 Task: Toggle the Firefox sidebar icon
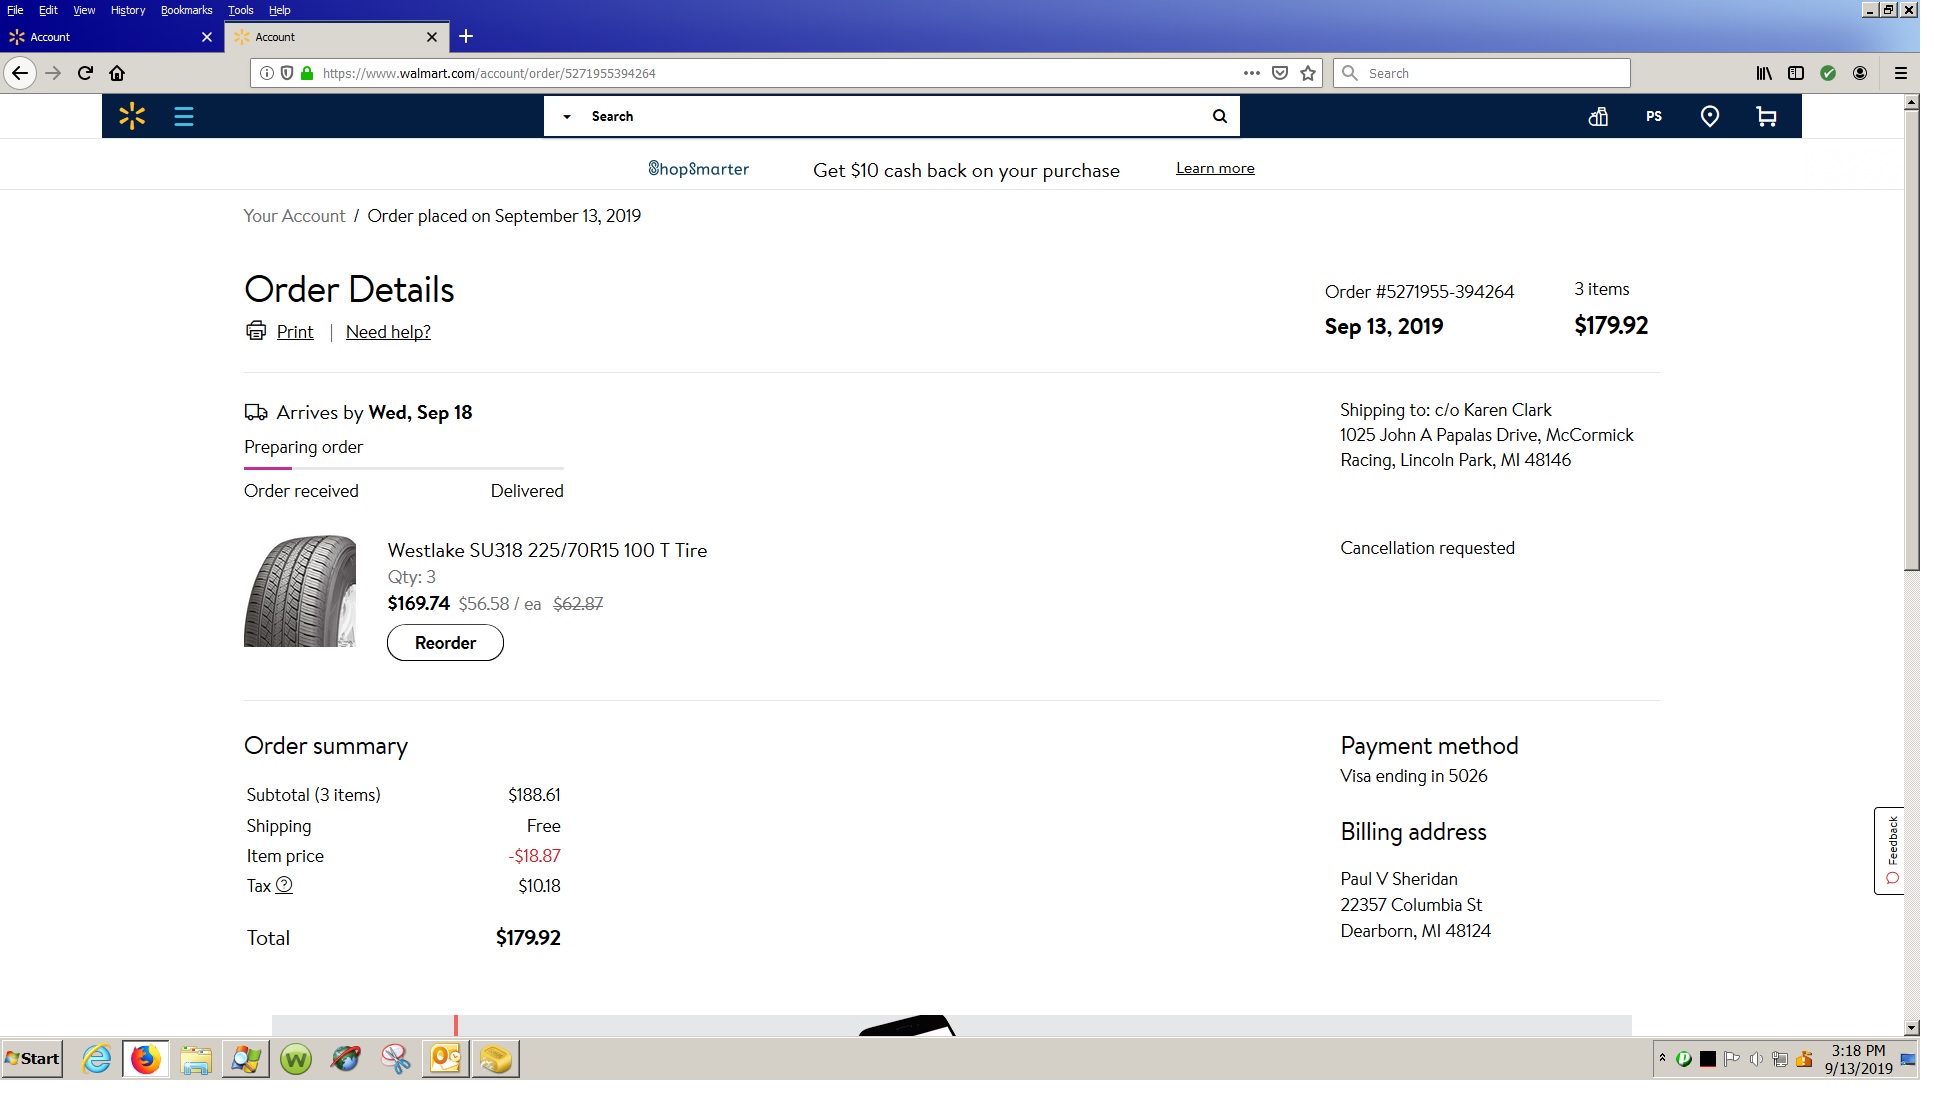point(1796,73)
